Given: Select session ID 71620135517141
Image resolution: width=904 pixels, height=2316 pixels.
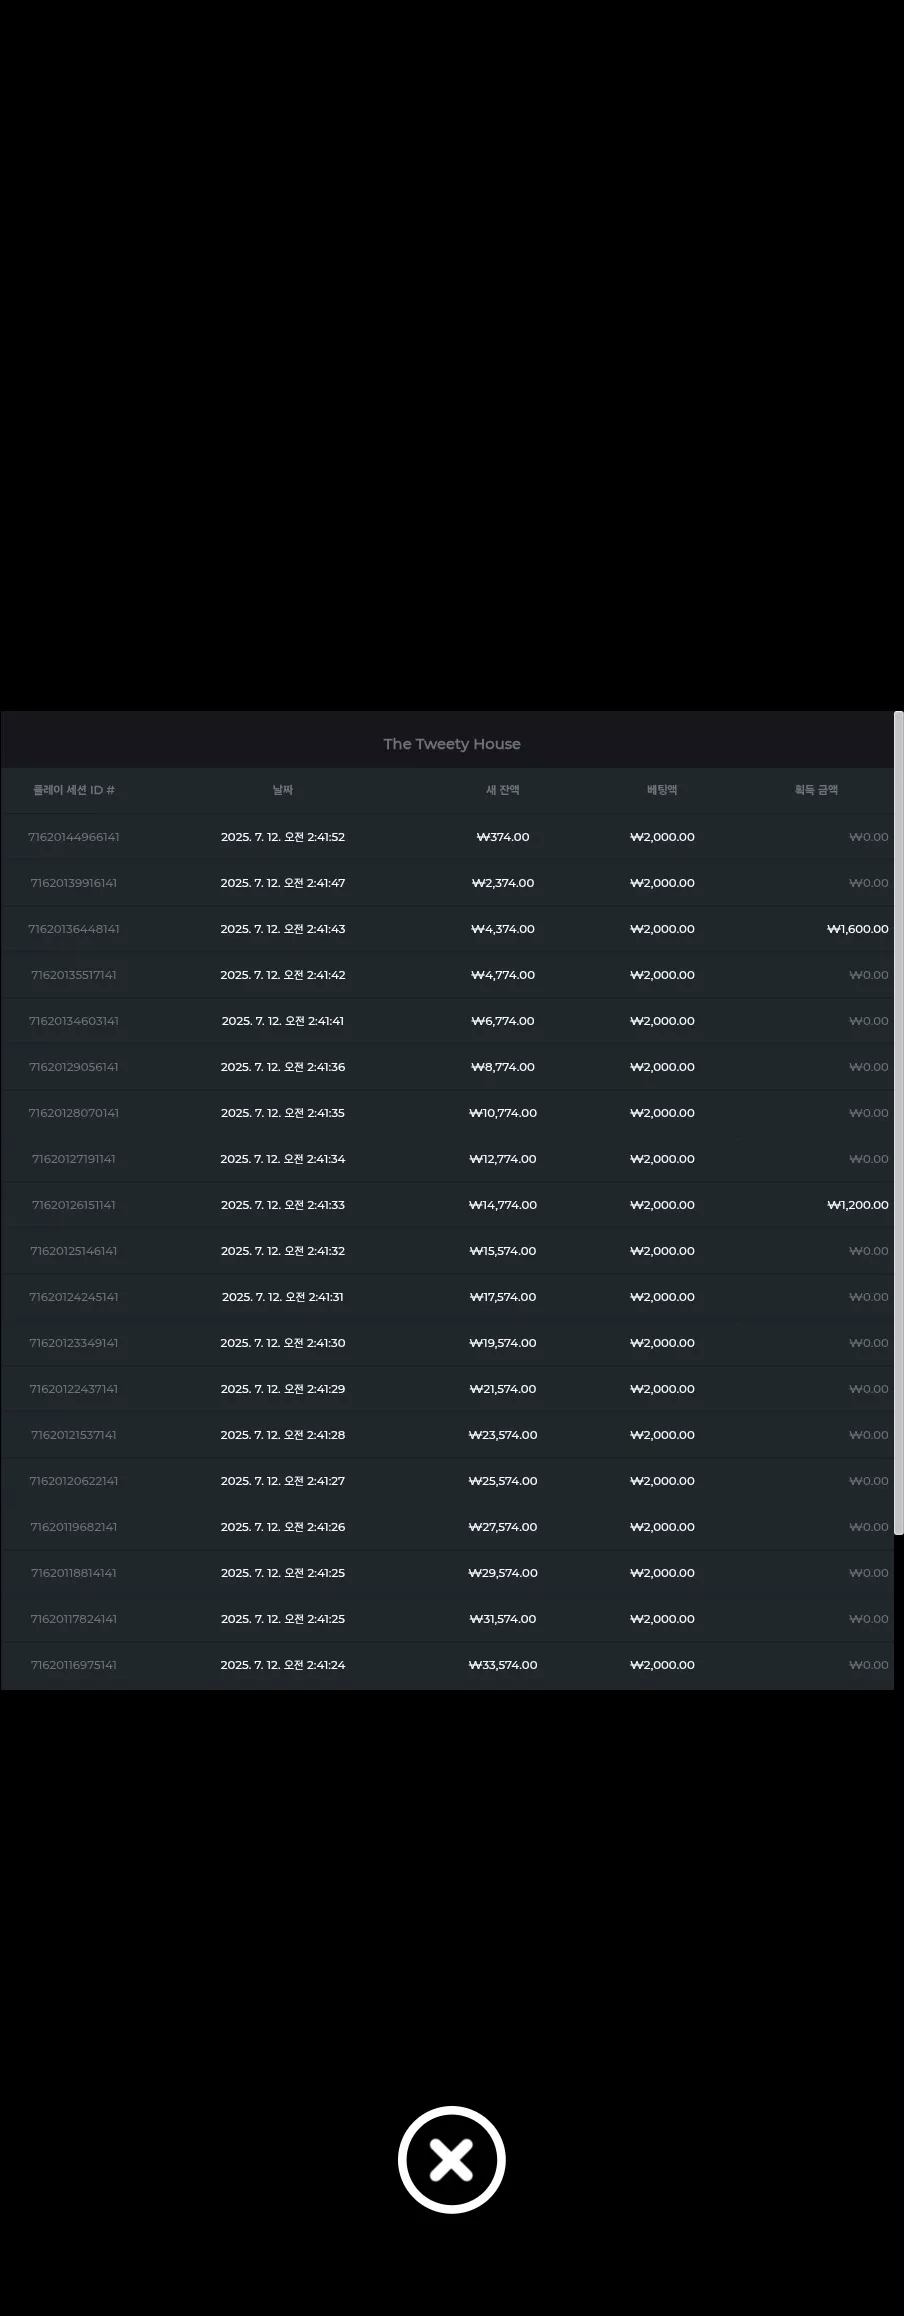Looking at the screenshot, I should click(x=74, y=975).
